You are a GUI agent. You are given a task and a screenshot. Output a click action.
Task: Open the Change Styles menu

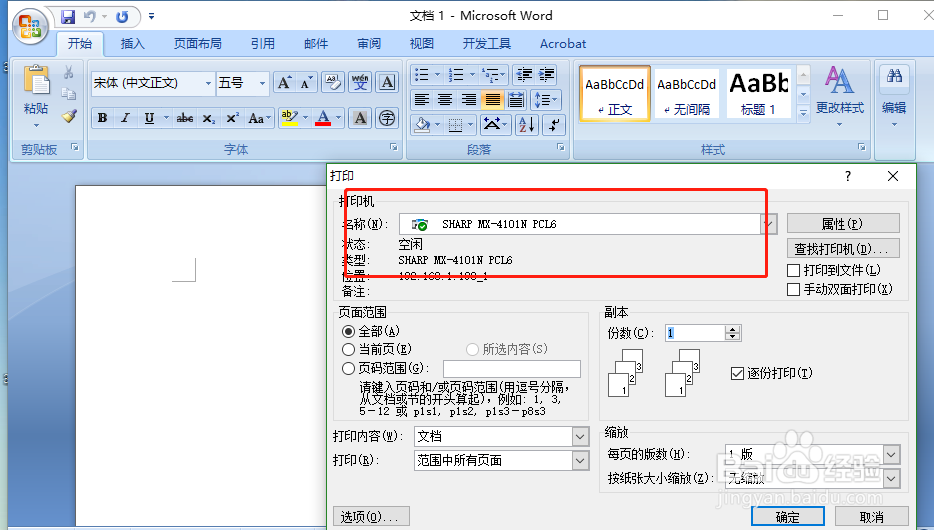coord(839,96)
